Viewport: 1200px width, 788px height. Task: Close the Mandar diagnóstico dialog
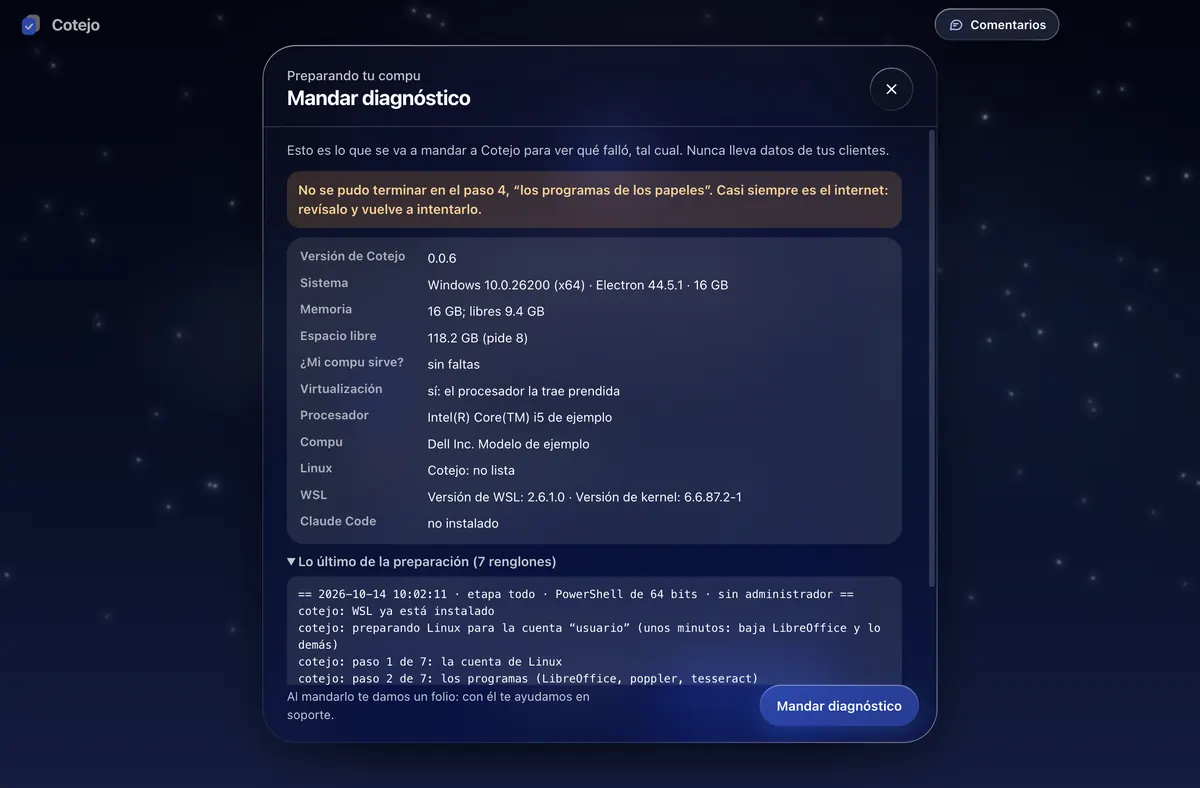pyautogui.click(x=891, y=89)
